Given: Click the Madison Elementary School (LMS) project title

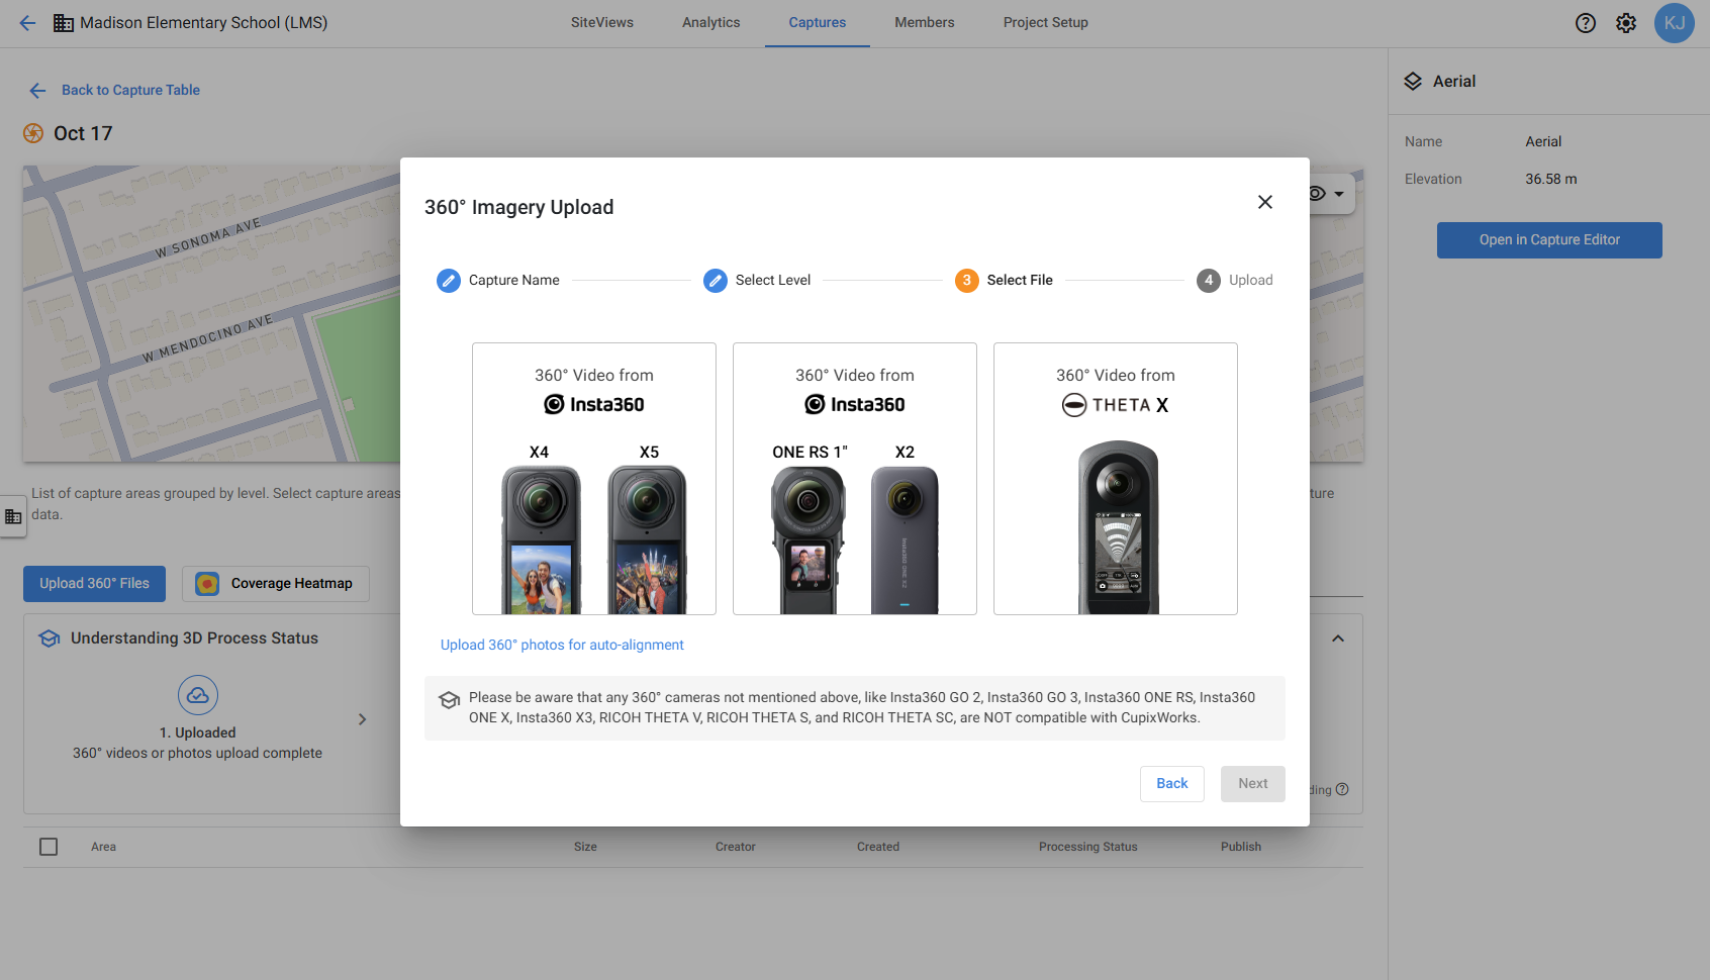Looking at the screenshot, I should 204,22.
